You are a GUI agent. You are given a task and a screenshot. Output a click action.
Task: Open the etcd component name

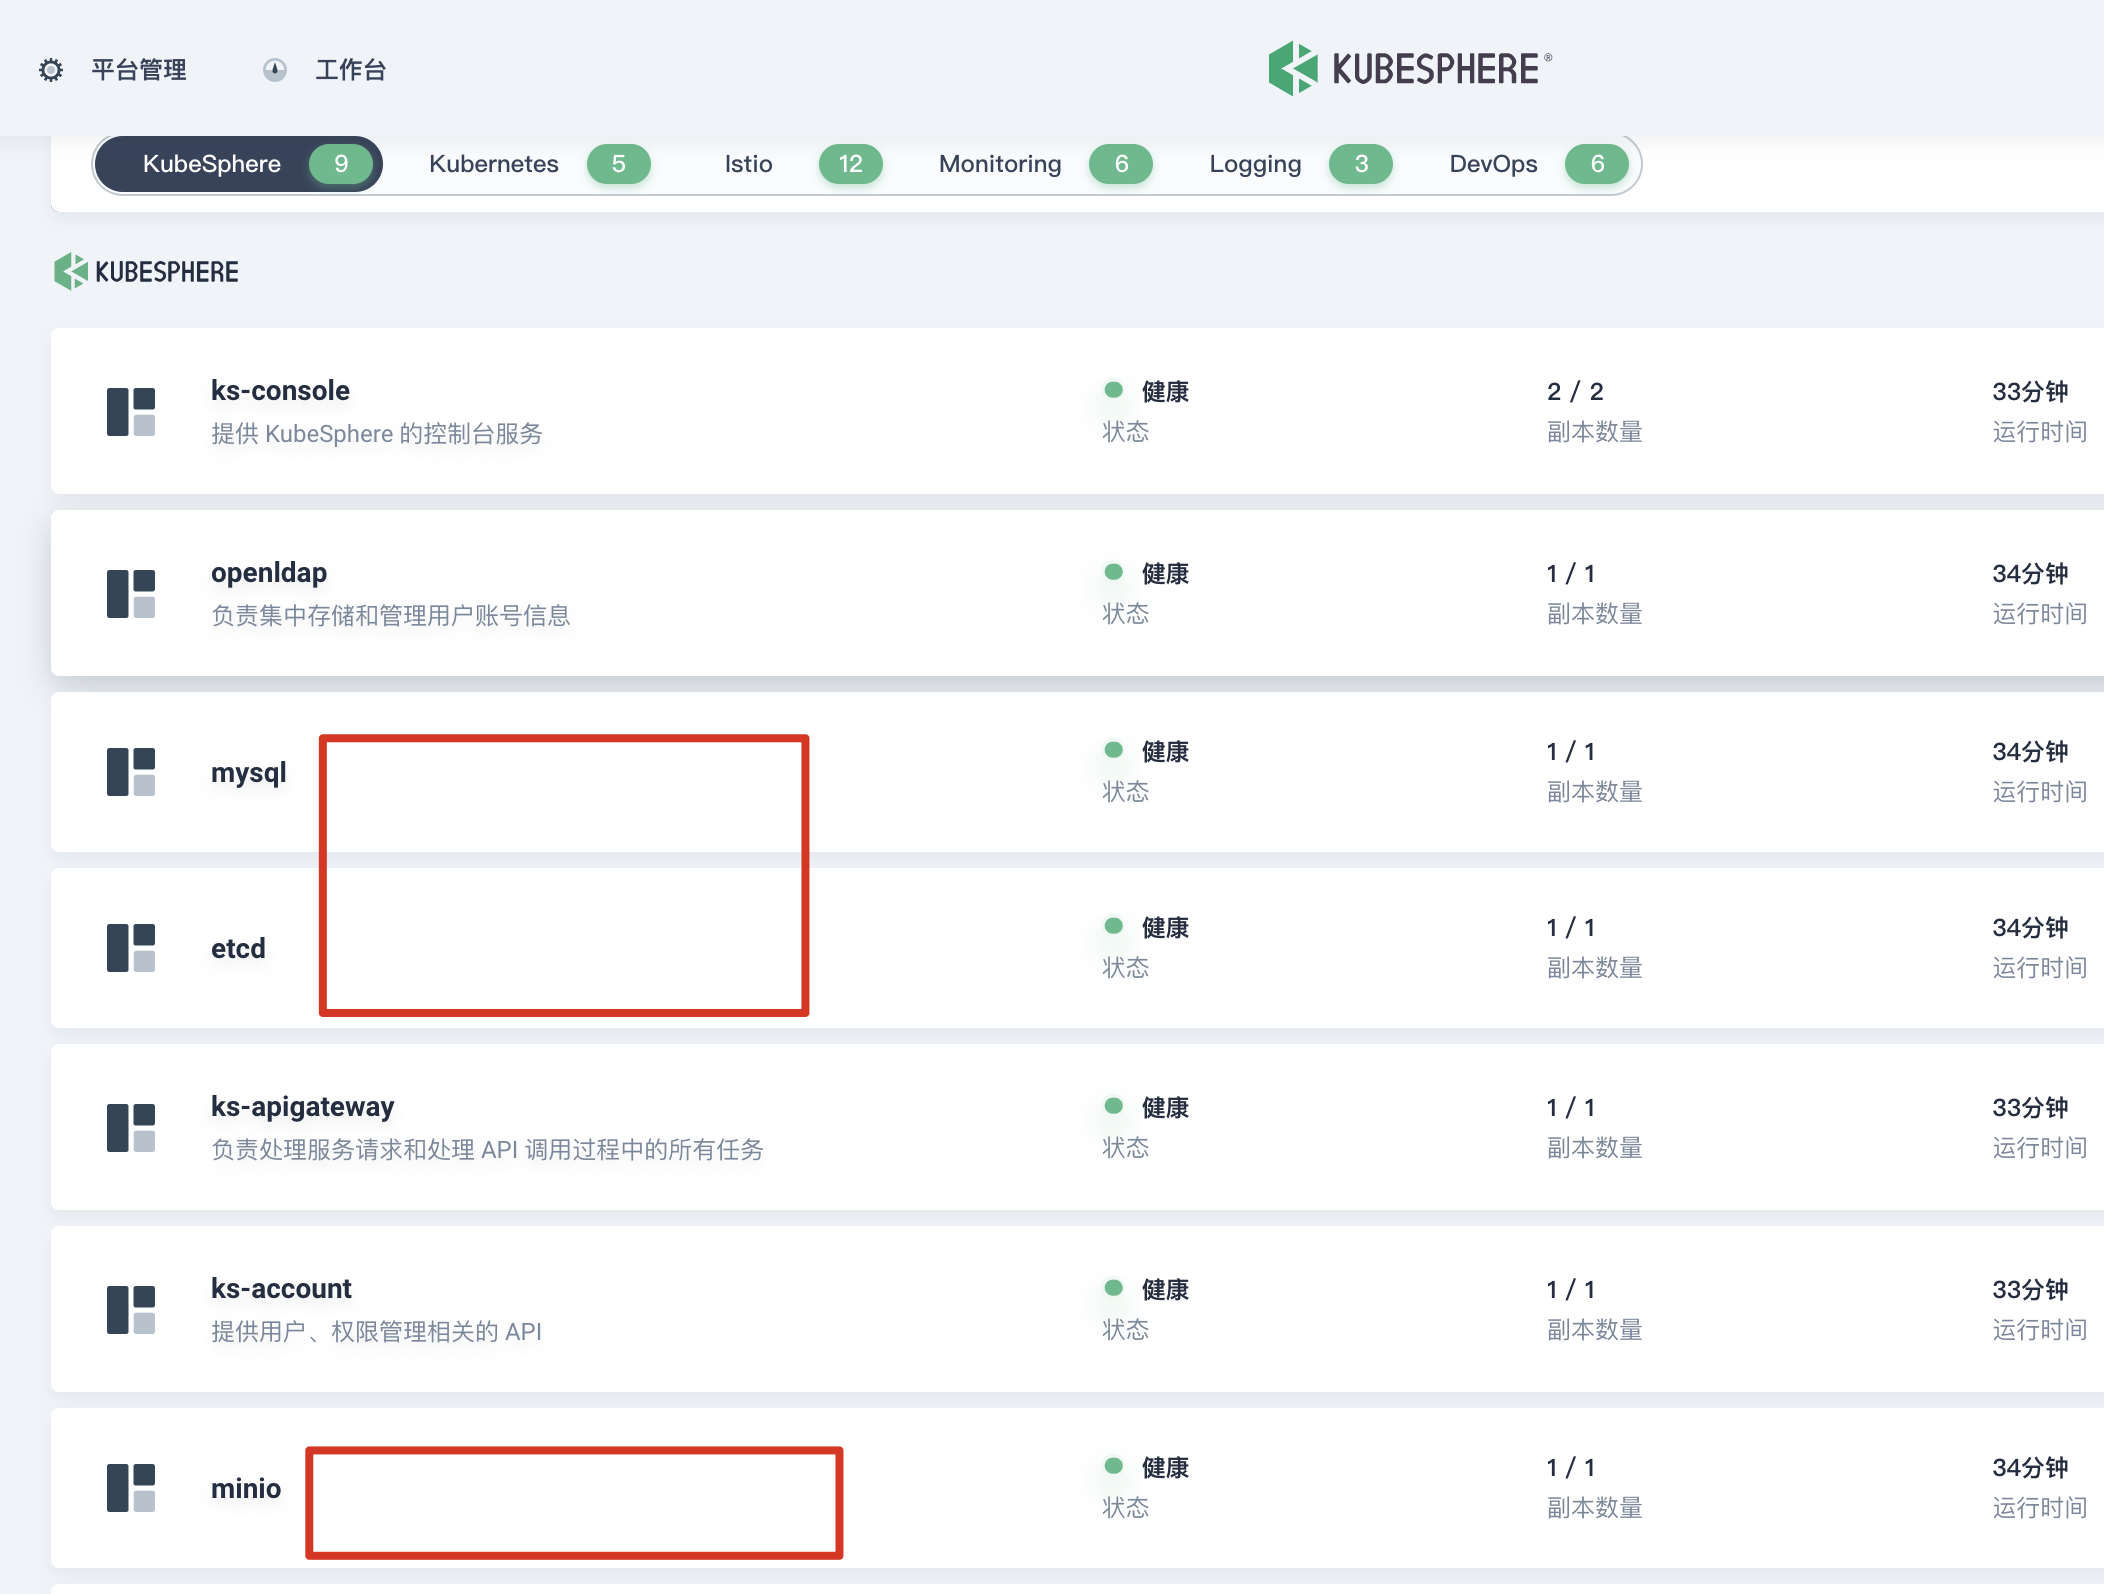(x=238, y=948)
